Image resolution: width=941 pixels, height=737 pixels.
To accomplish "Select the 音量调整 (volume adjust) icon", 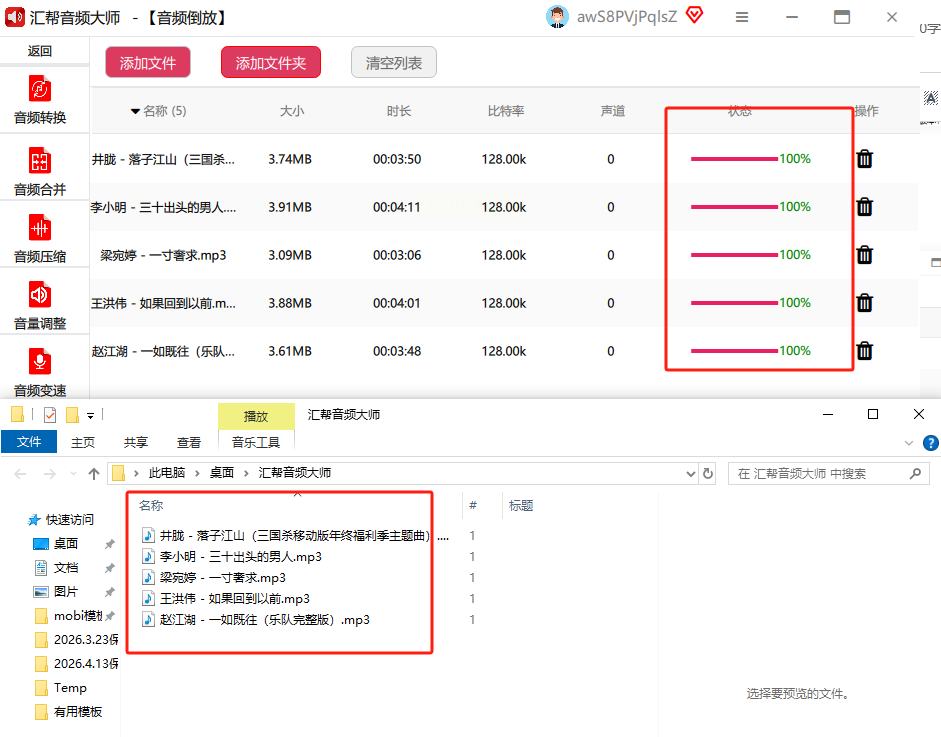I will [40, 305].
